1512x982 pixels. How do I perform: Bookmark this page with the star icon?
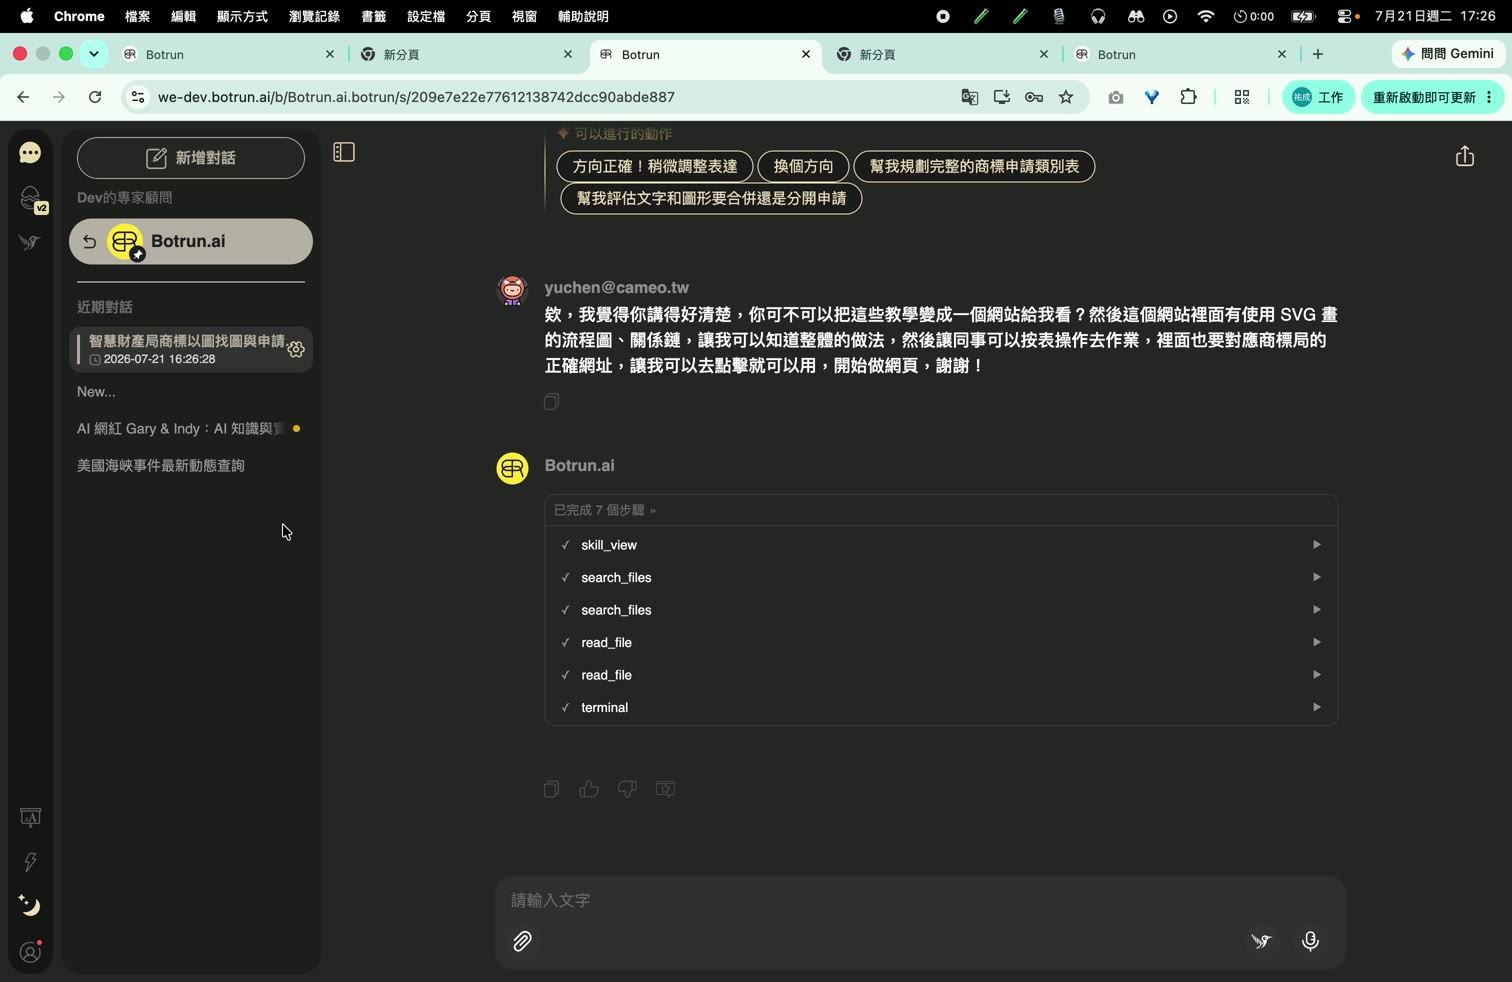pyautogui.click(x=1066, y=97)
